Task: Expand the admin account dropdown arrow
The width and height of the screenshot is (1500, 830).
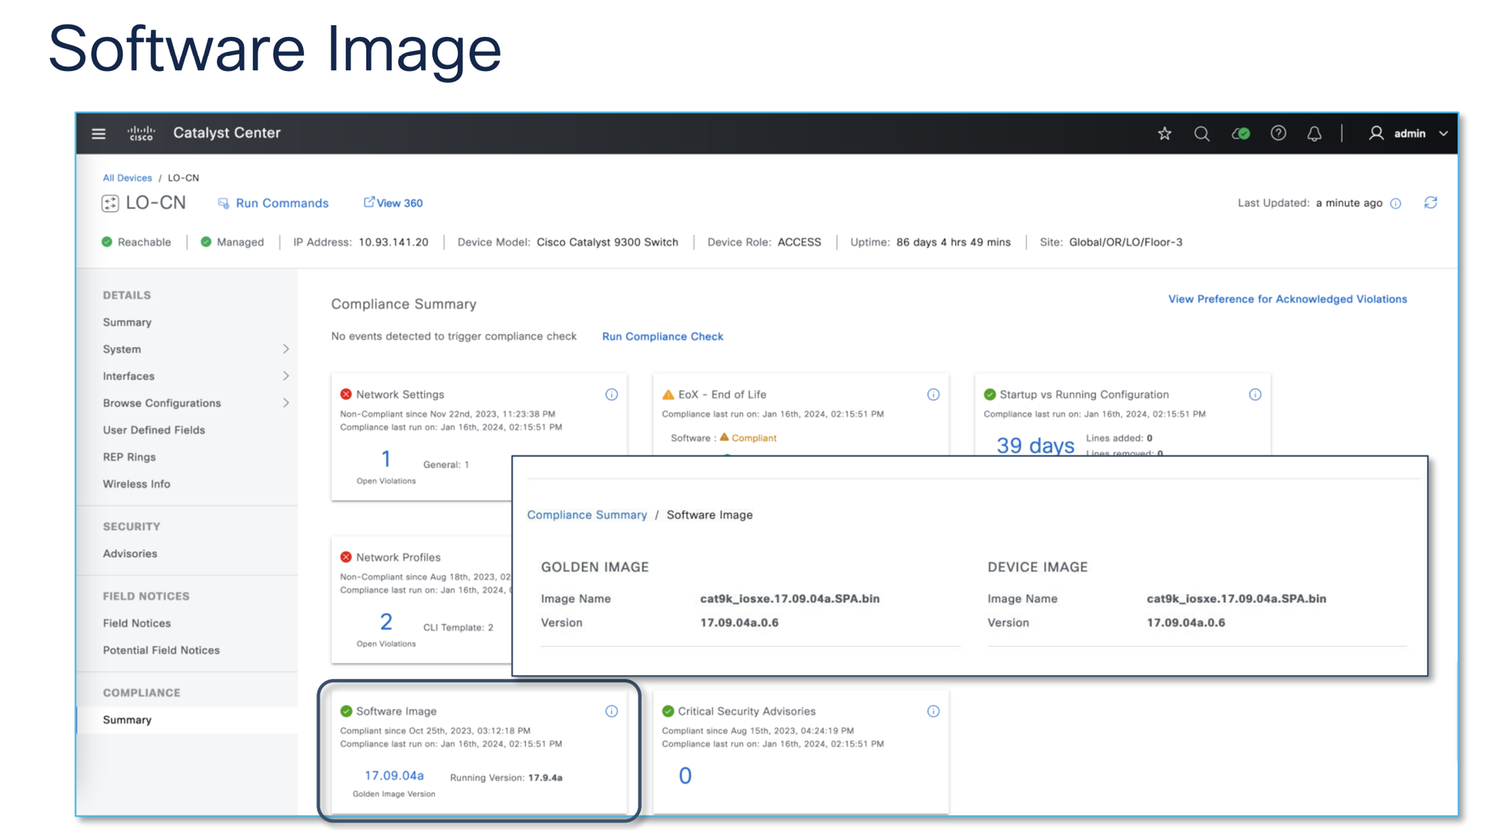Action: coord(1443,133)
